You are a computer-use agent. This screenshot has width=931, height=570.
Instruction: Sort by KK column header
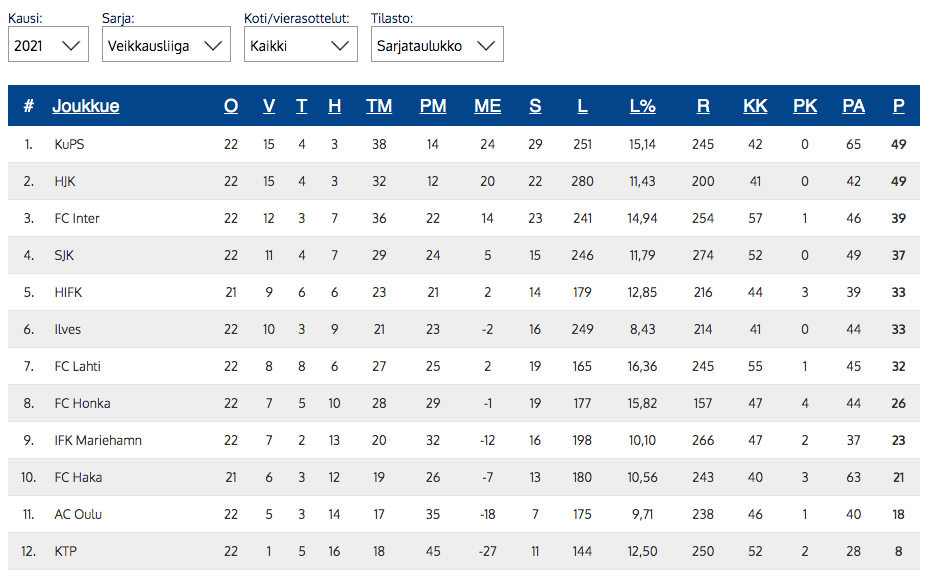point(755,106)
